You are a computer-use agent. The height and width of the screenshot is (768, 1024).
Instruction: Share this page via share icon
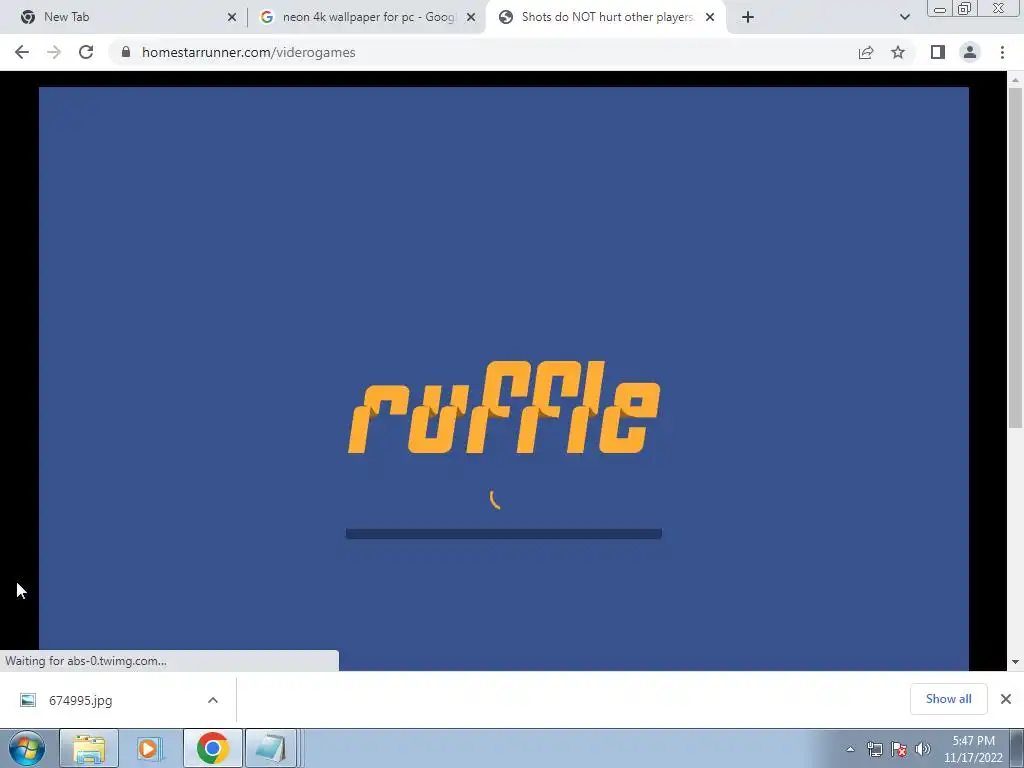tap(866, 52)
